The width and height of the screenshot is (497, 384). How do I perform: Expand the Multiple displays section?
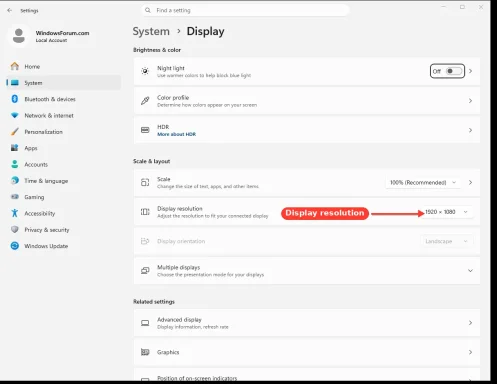470,271
